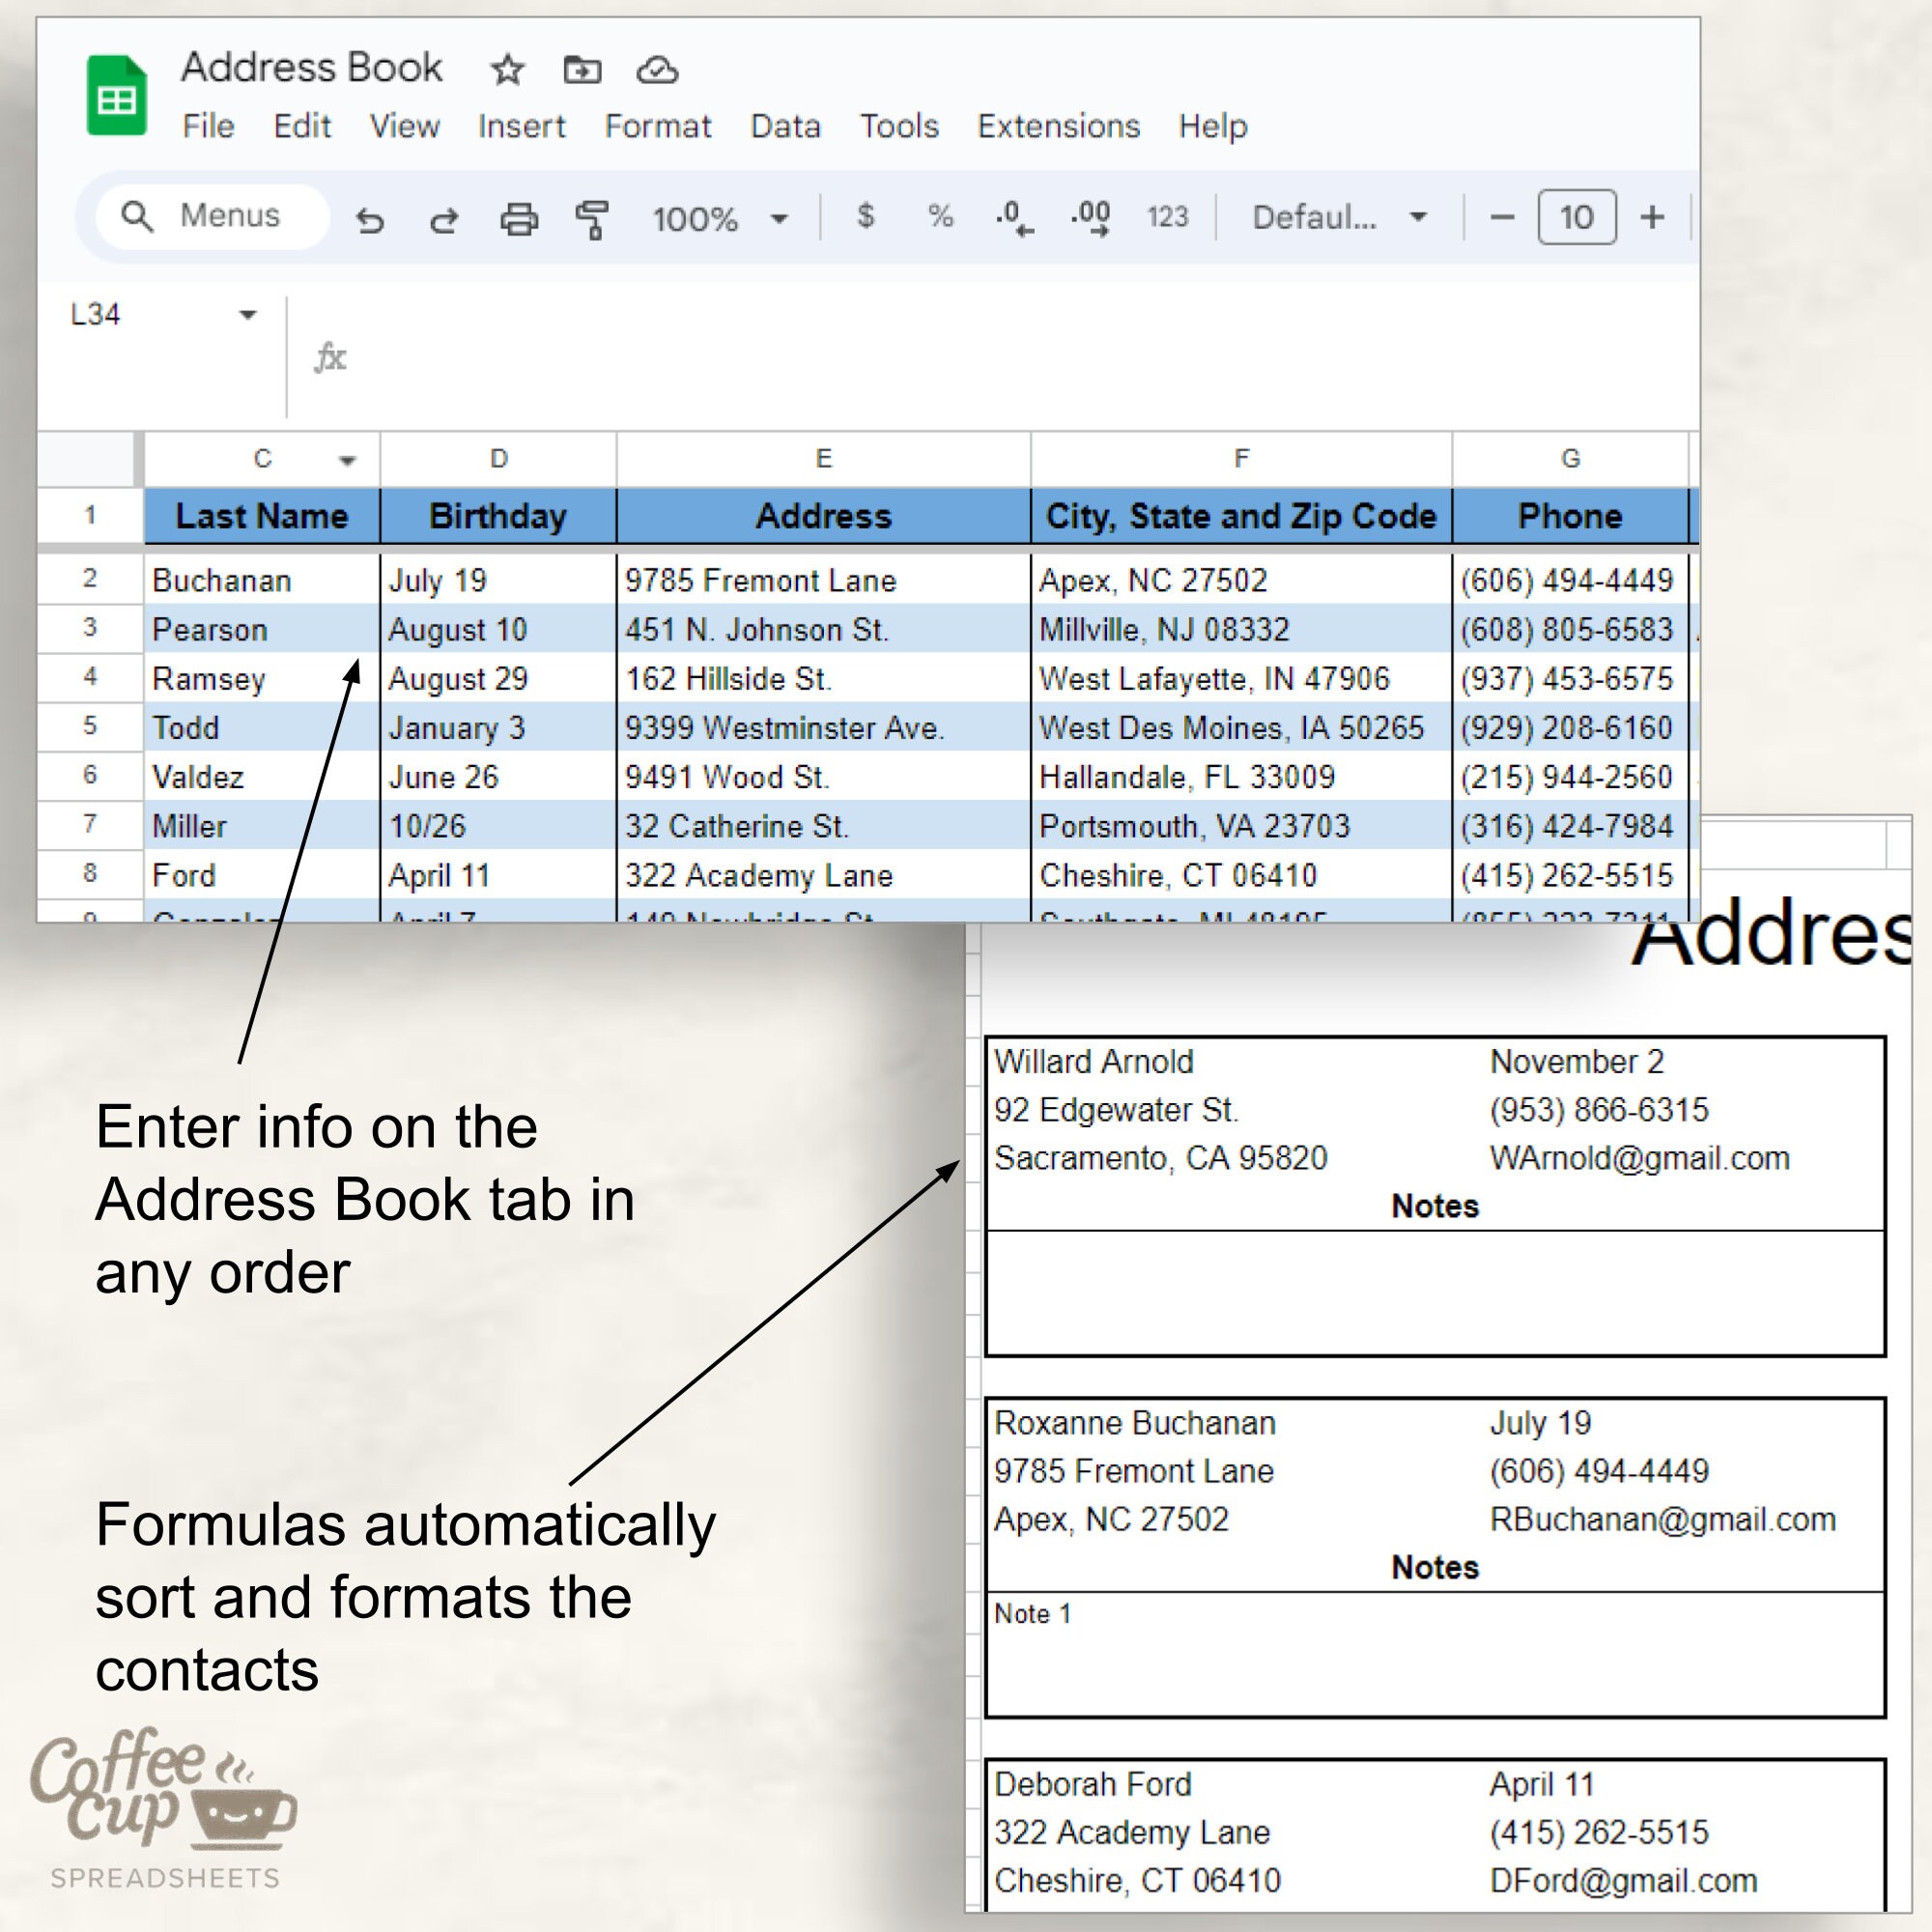Move Address Book to a folder
1932x1932 pixels.
point(581,68)
